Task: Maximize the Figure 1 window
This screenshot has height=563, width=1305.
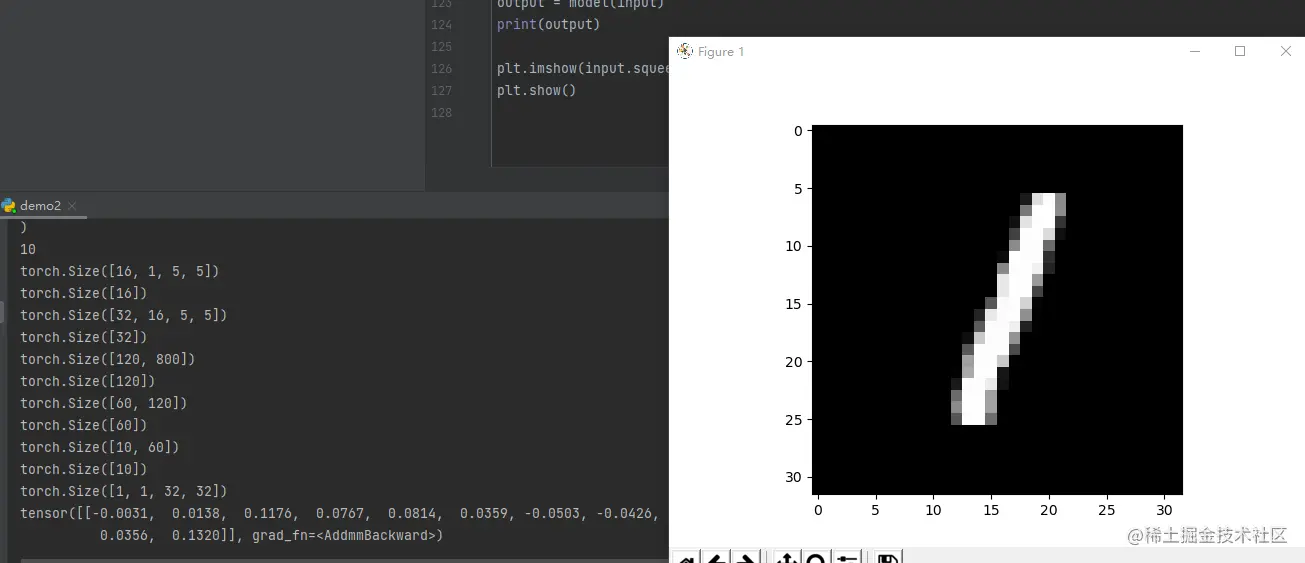Action: [x=1240, y=51]
